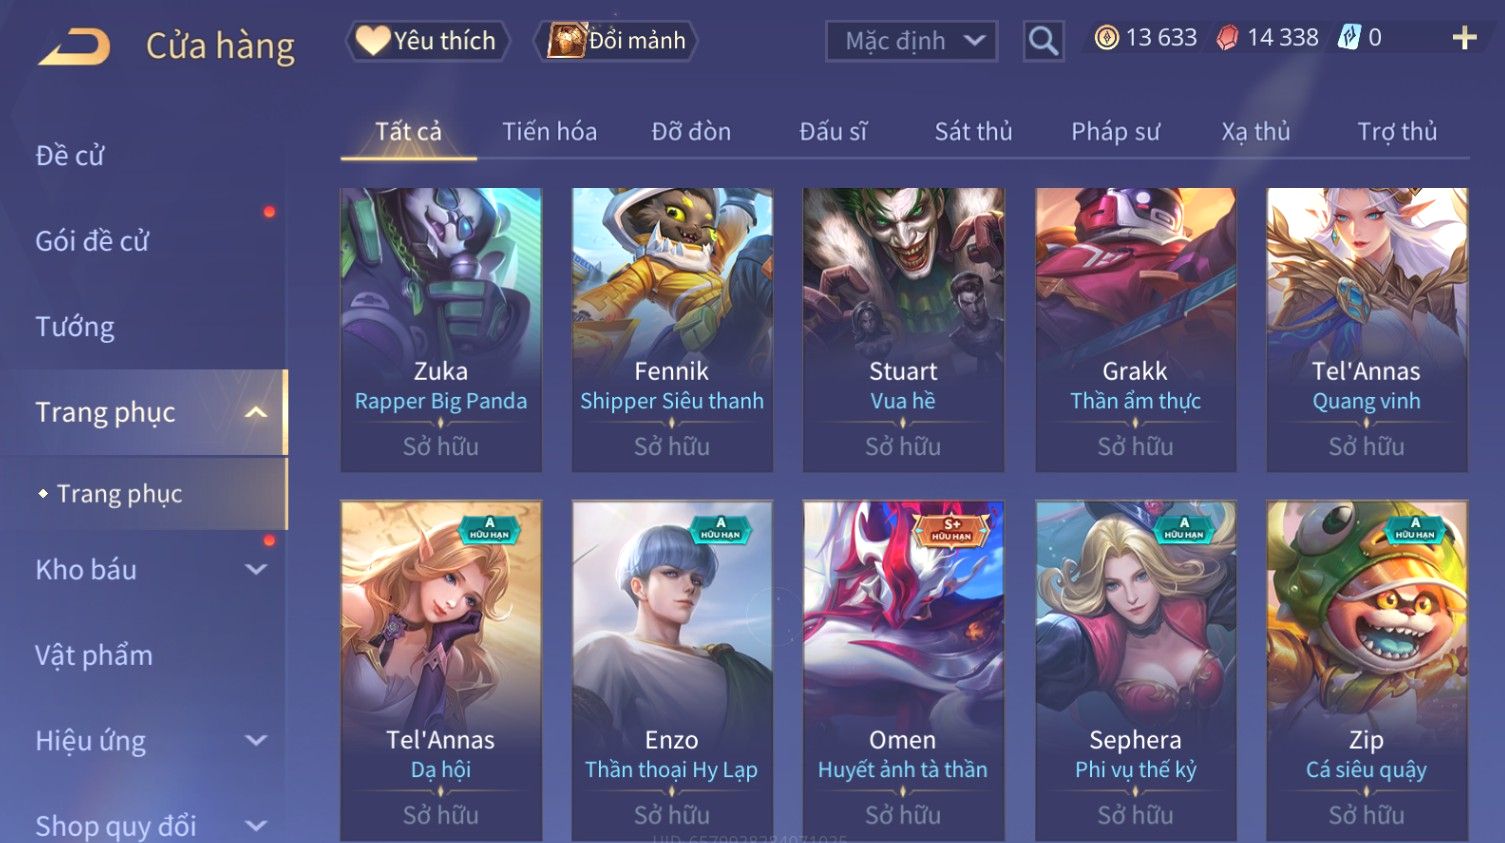Expand the Hiệu ứng sidebar section

[x=256, y=740]
